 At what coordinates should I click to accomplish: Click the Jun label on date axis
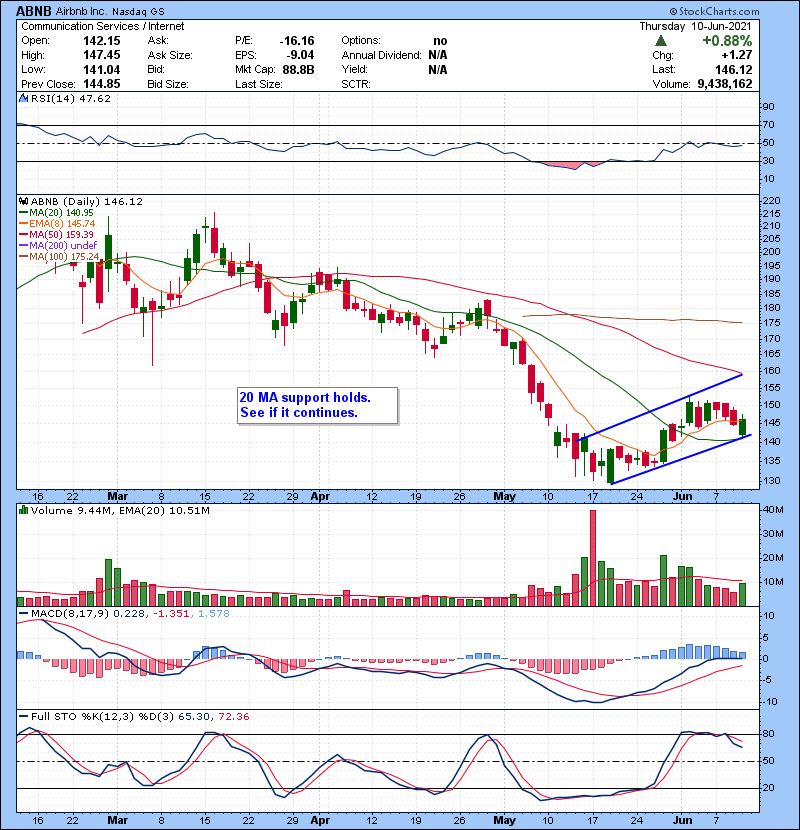point(682,495)
